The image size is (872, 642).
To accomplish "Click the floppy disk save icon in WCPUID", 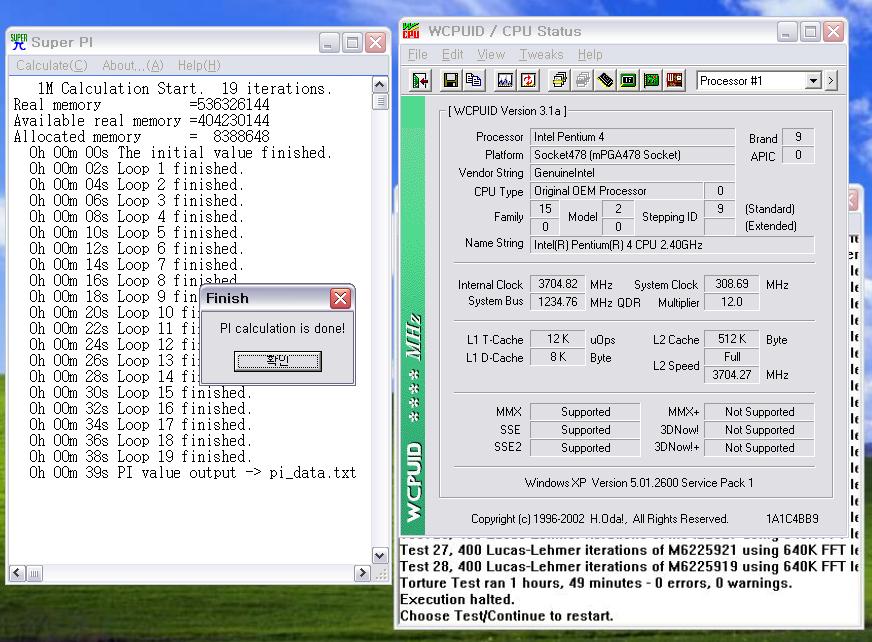I will [450, 81].
